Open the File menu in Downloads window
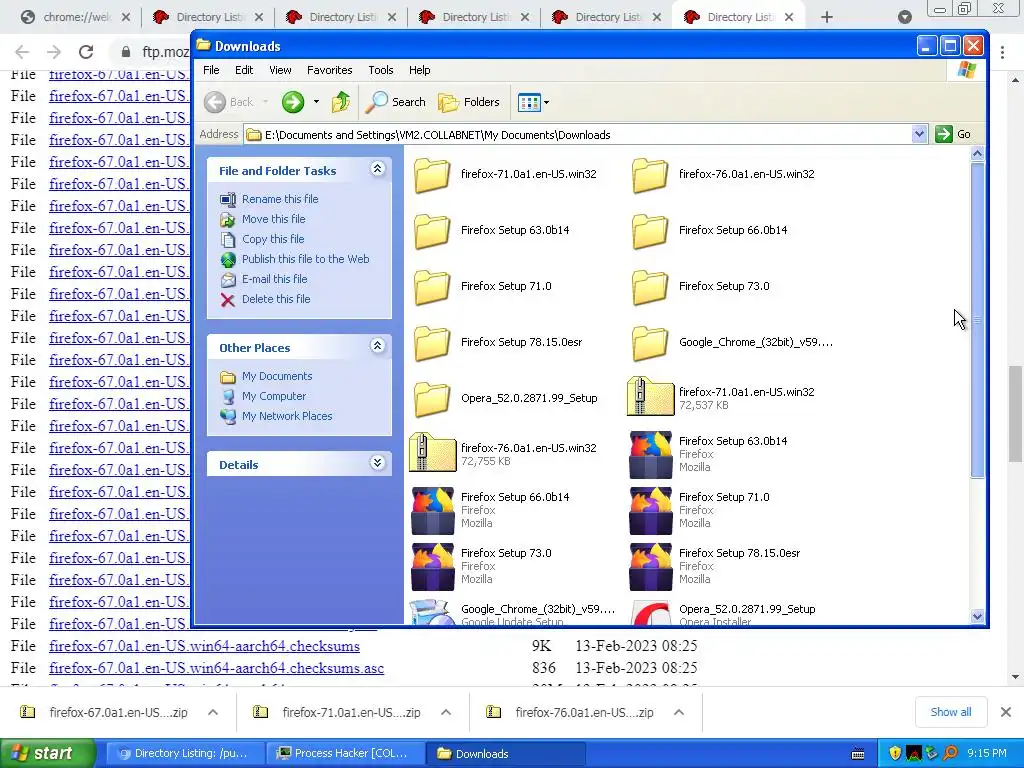Screen dimensions: 1024x768 211,70
